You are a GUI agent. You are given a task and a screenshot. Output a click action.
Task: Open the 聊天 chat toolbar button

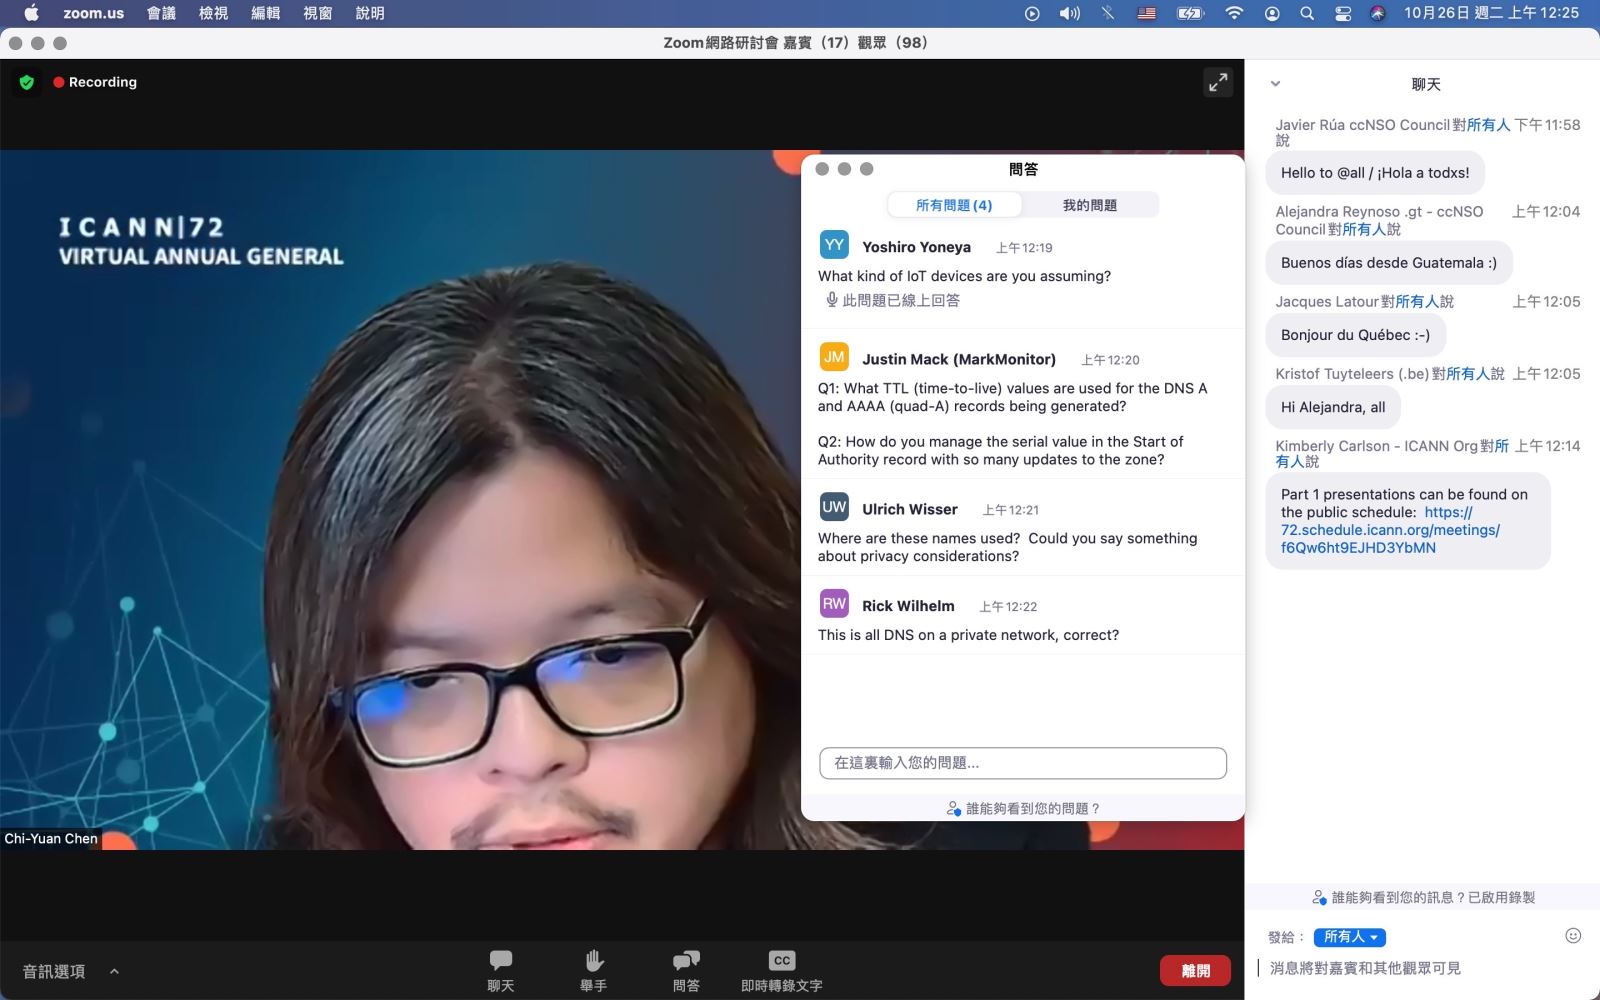[501, 971]
